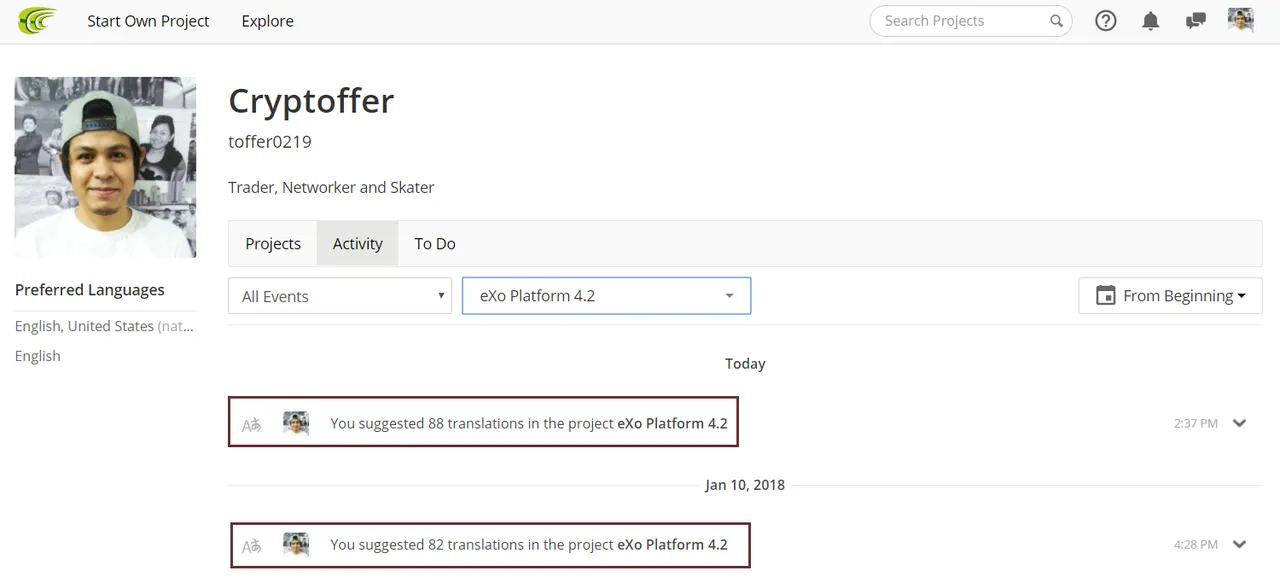Click the 2:37 PM timestamp
Screen dimensions: 1280x583
pos(1196,424)
